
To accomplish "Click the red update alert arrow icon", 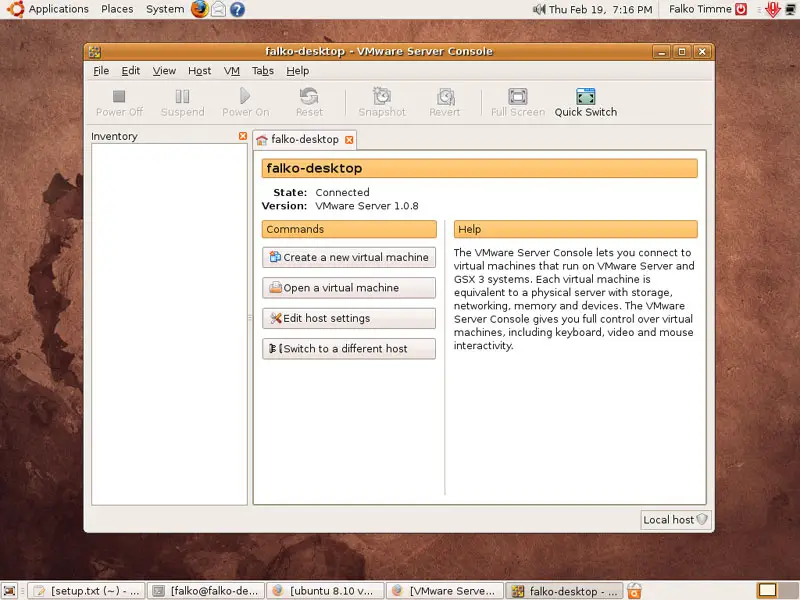I will click(772, 9).
